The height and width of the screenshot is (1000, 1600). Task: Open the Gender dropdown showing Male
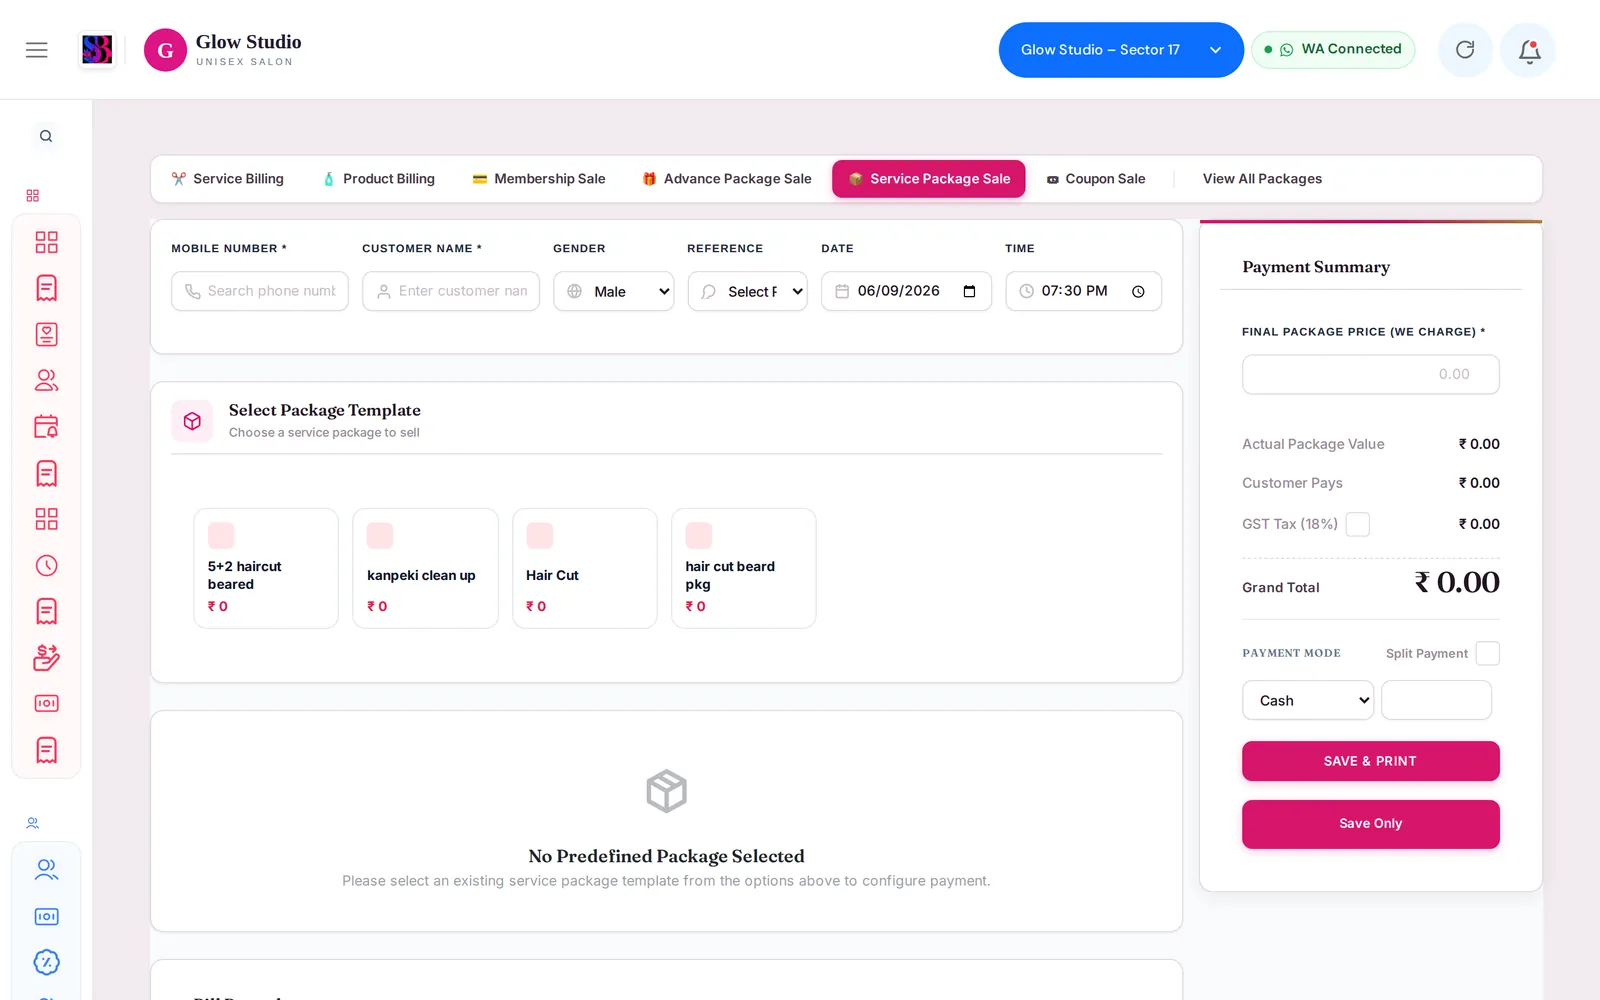point(614,291)
